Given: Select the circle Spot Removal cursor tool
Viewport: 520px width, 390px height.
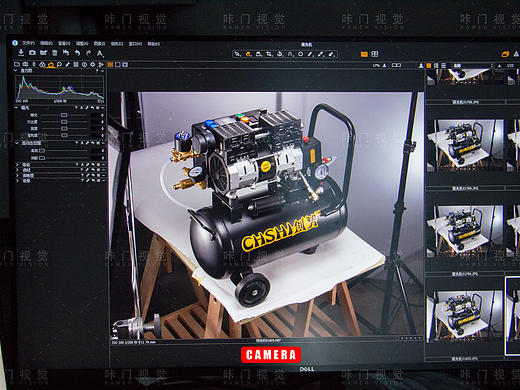Looking at the screenshot, I should 300,54.
